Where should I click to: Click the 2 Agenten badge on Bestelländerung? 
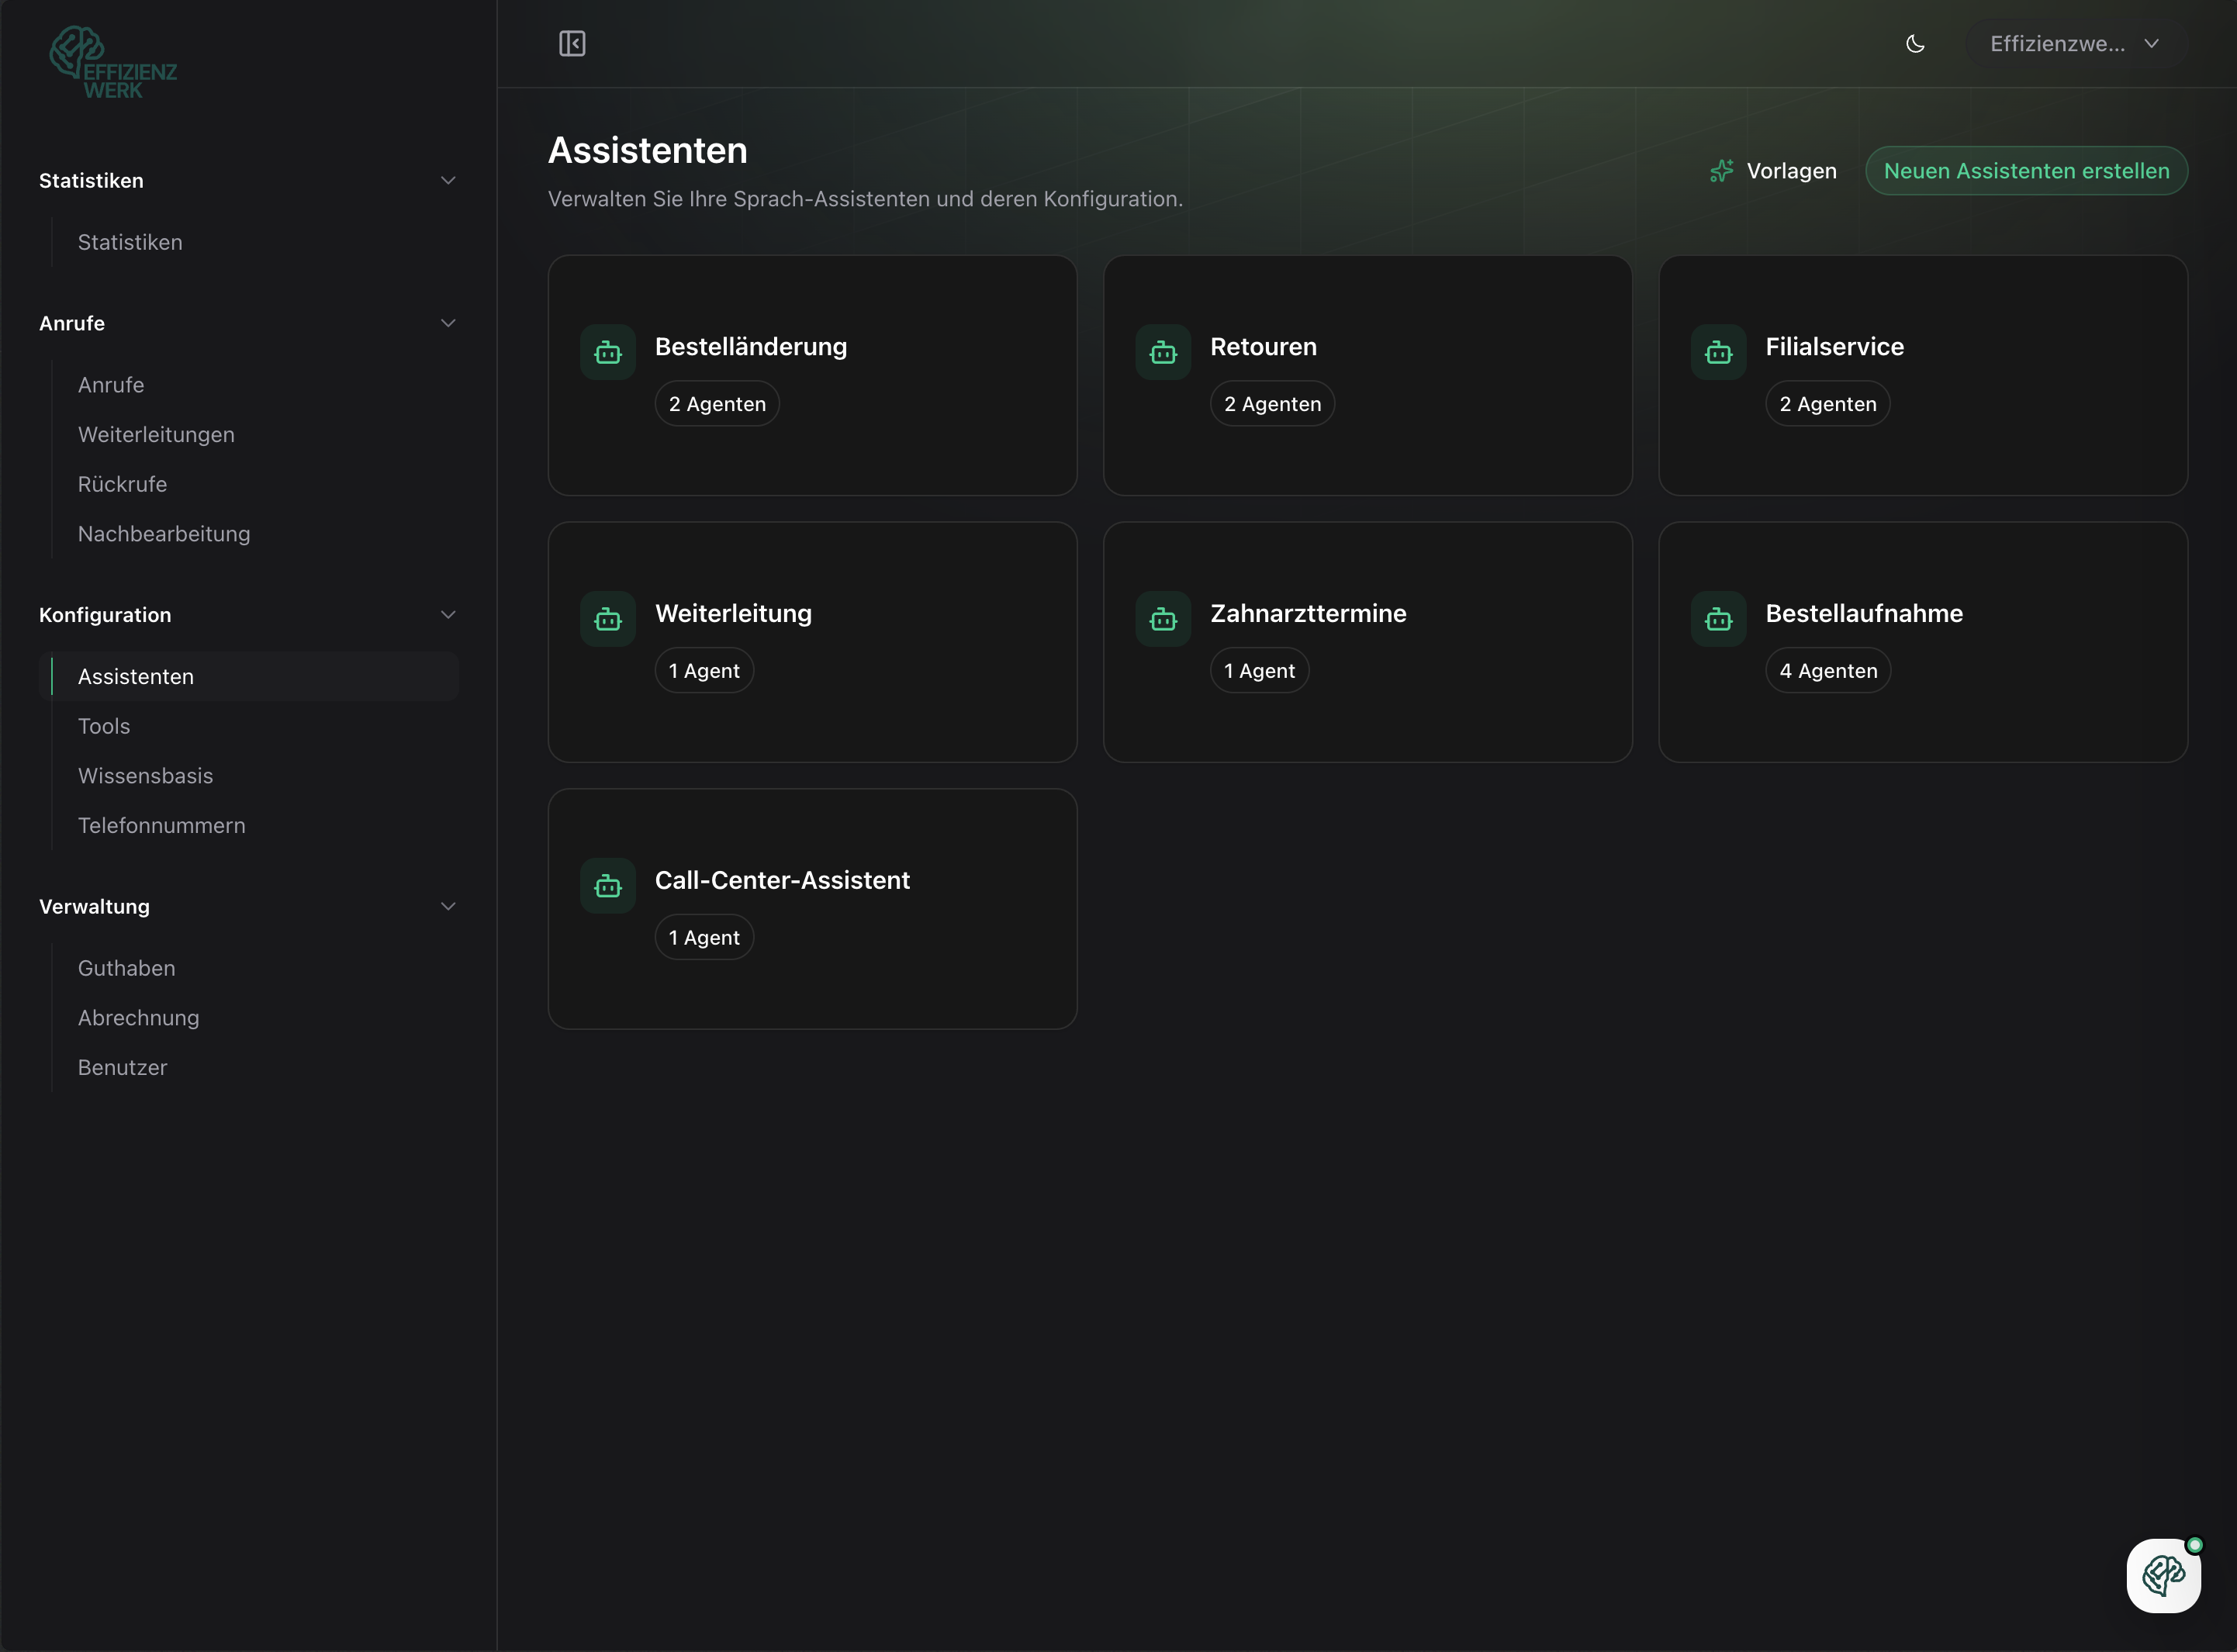coord(717,404)
